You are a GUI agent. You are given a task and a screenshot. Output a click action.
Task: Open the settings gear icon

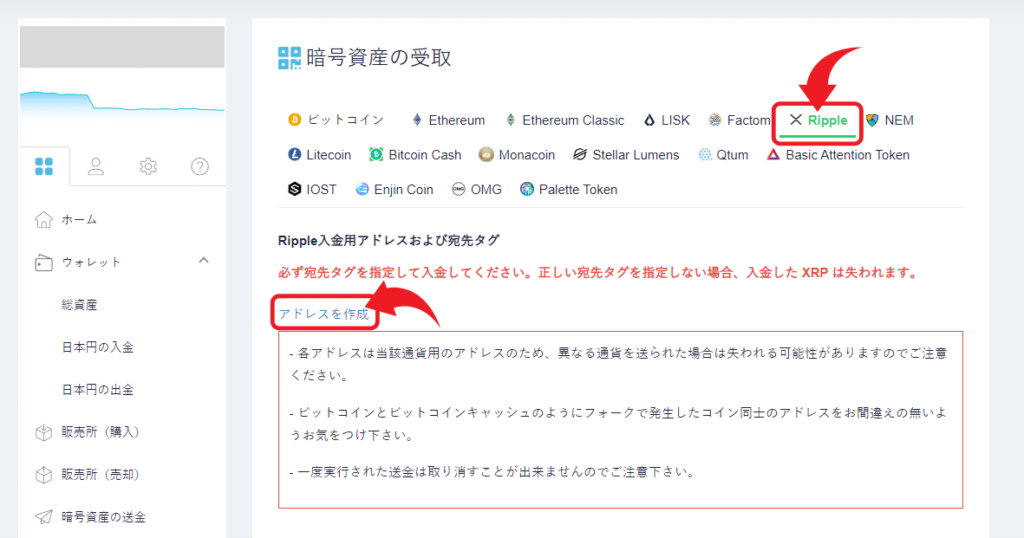[x=148, y=166]
